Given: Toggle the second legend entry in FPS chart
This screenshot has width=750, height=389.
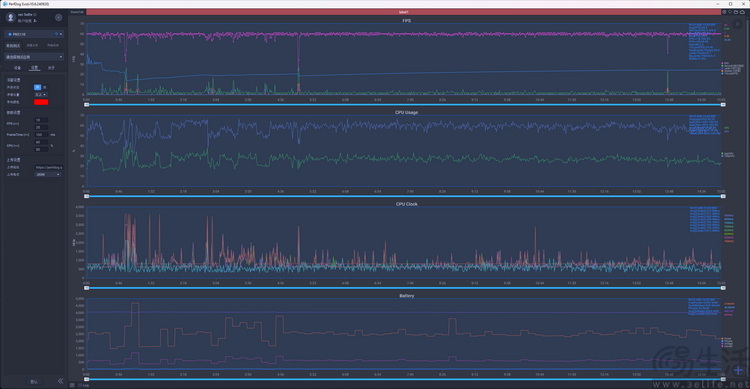Looking at the screenshot, I should [732, 66].
